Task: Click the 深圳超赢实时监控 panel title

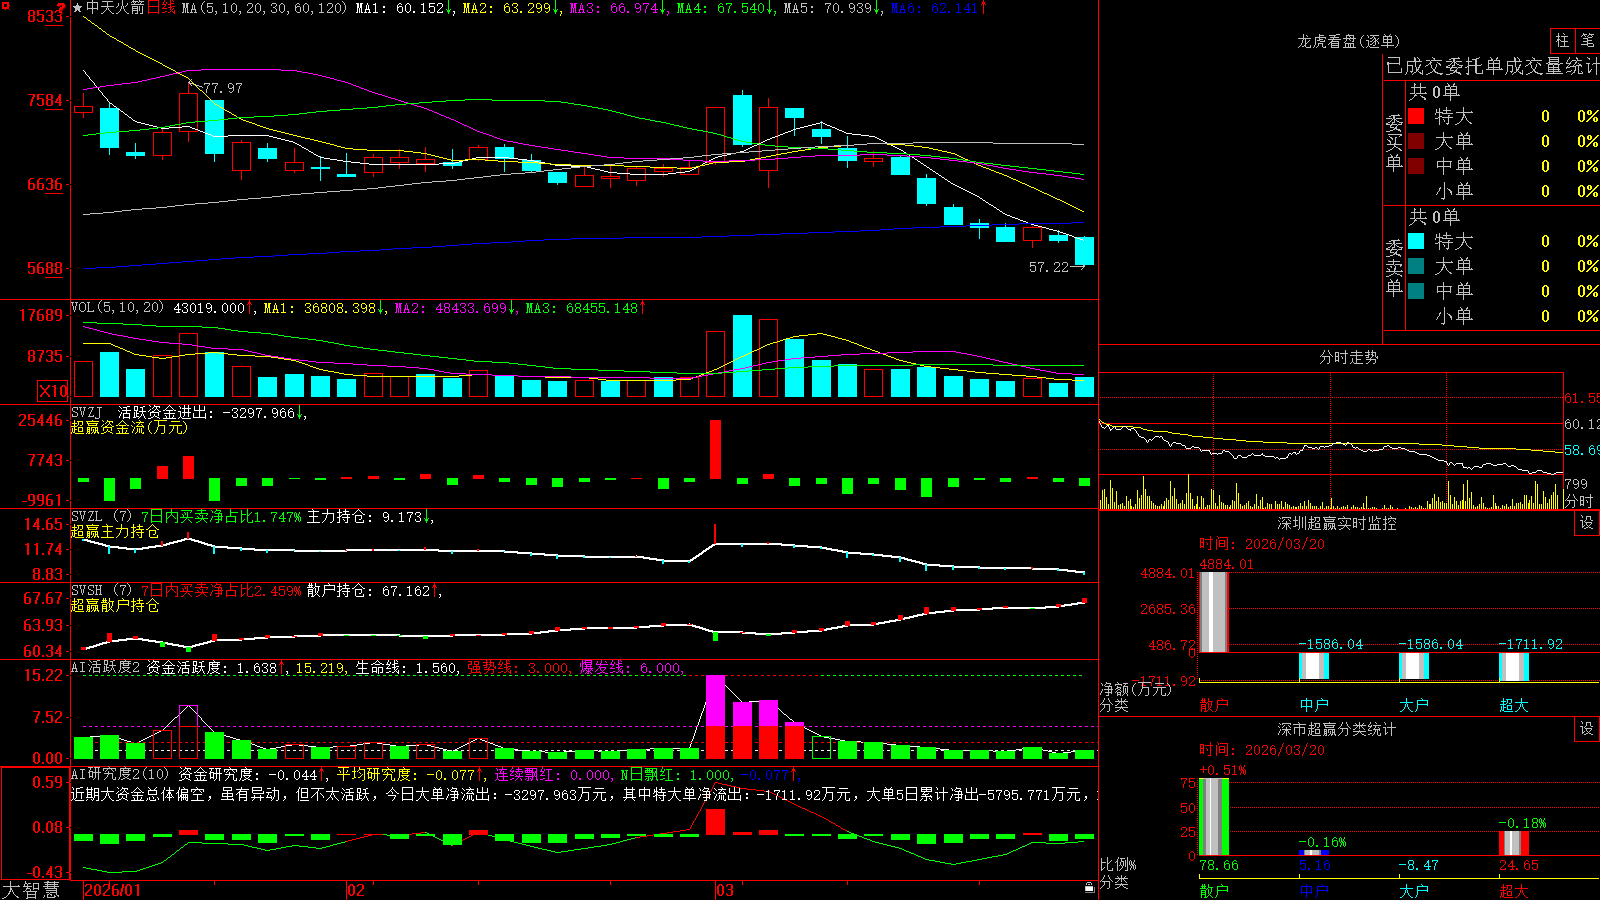Action: pos(1337,523)
